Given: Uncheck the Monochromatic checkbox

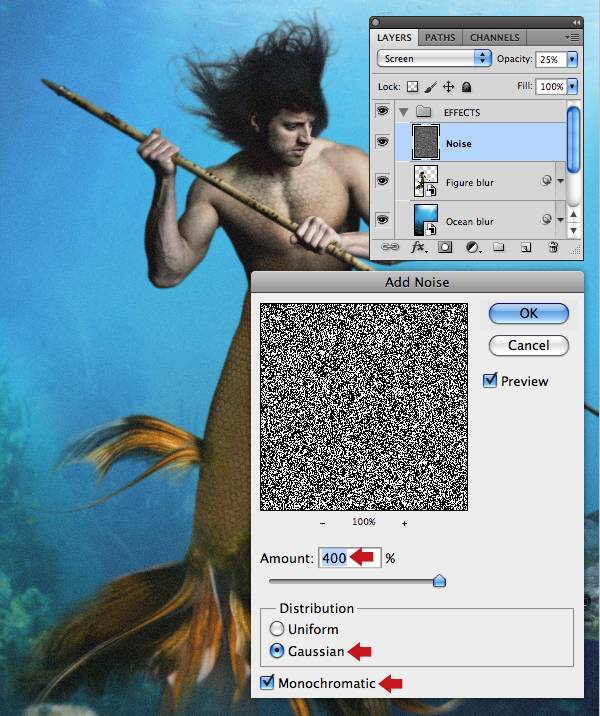Looking at the screenshot, I should 267,682.
